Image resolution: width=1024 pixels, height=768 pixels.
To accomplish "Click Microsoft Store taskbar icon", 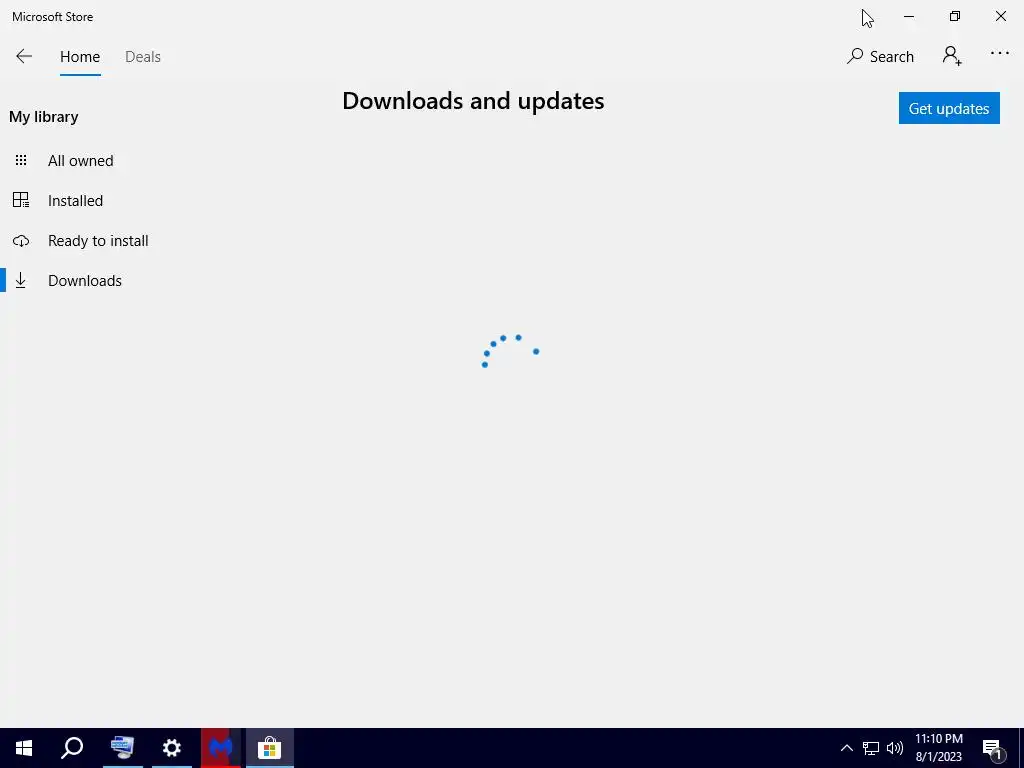I will (269, 748).
